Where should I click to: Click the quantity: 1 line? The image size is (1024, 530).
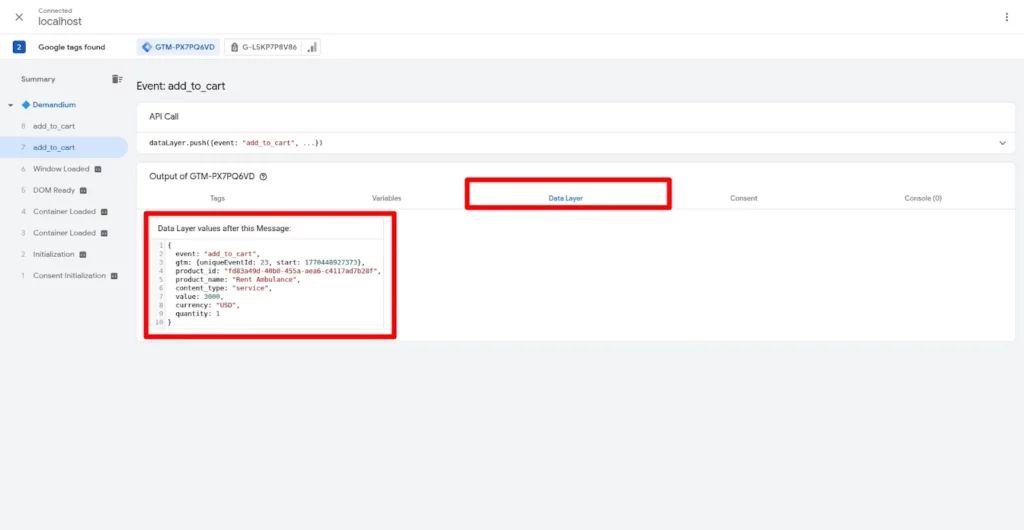click(197, 313)
